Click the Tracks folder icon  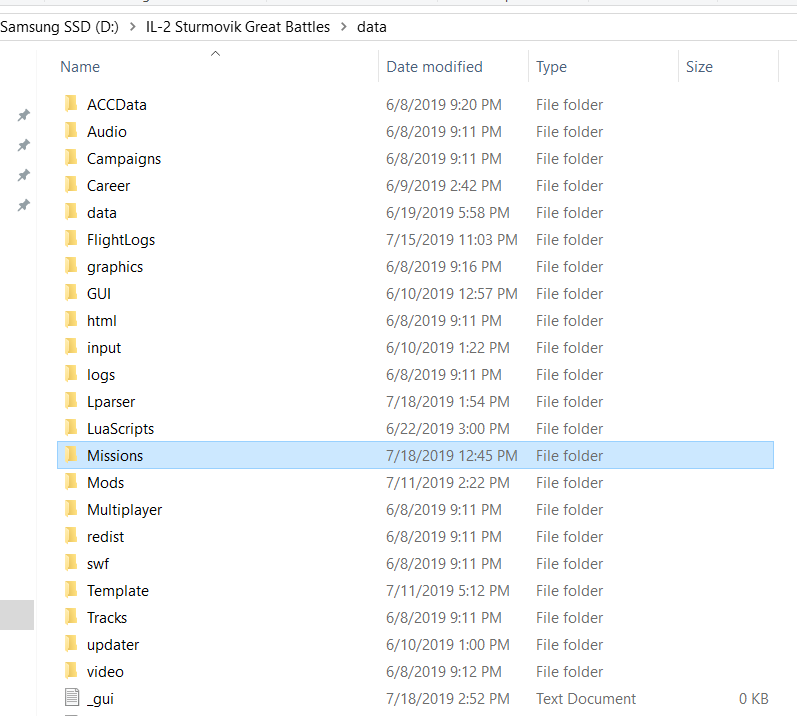pyautogui.click(x=72, y=616)
